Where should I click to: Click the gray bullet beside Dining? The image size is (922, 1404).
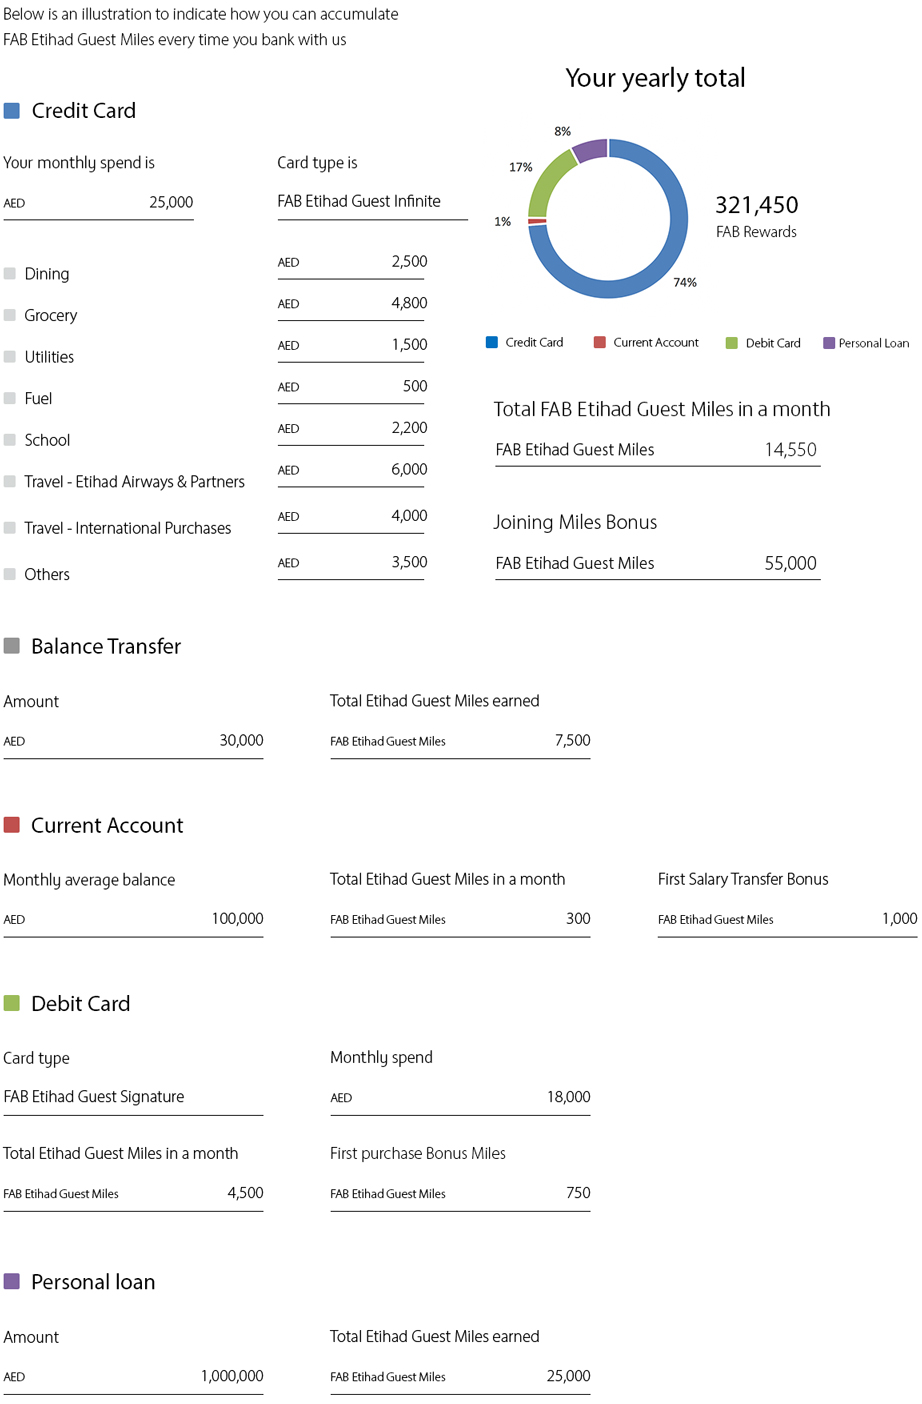[x=10, y=273]
